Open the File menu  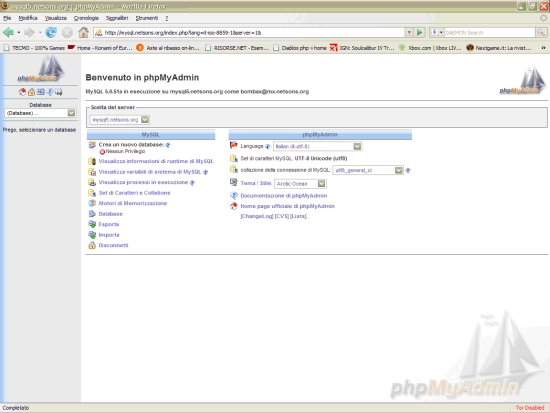pos(7,18)
